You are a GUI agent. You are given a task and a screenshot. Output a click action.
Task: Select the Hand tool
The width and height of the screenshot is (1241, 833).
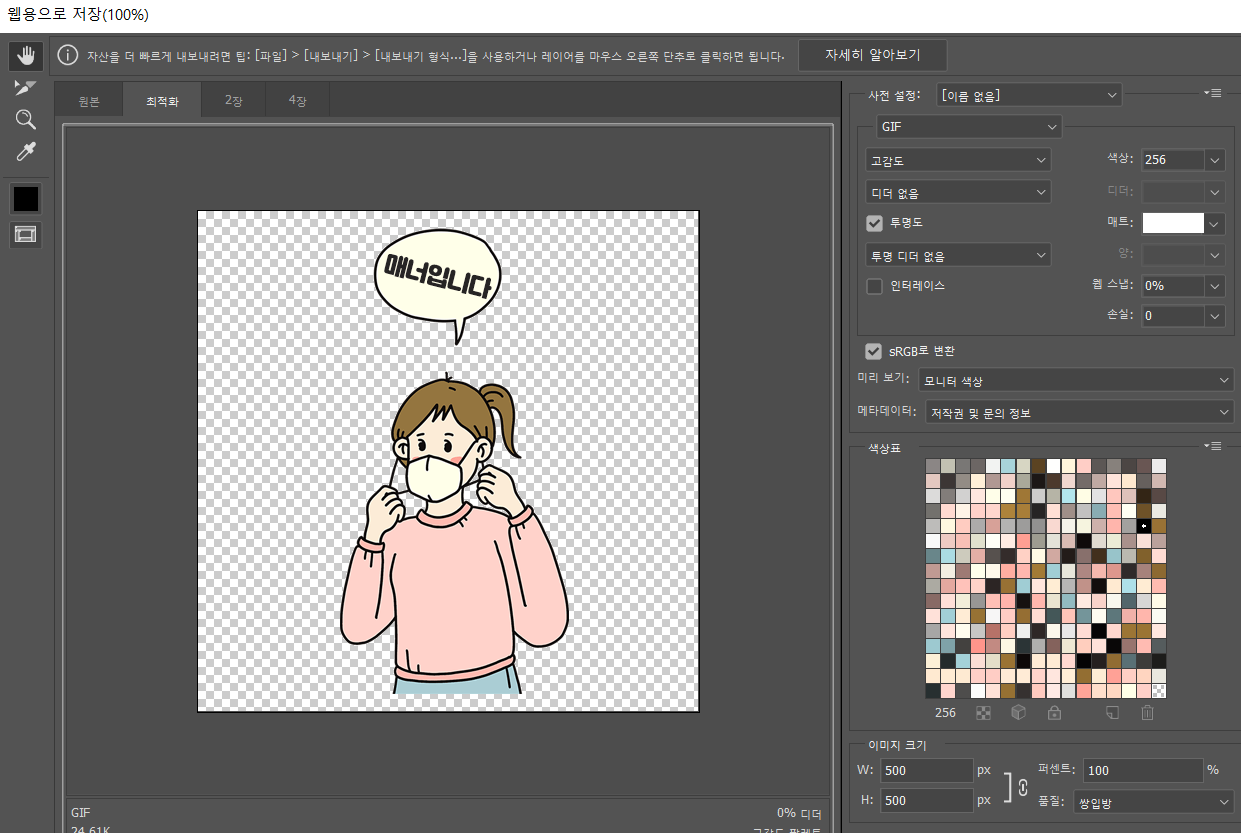pyautogui.click(x=25, y=55)
